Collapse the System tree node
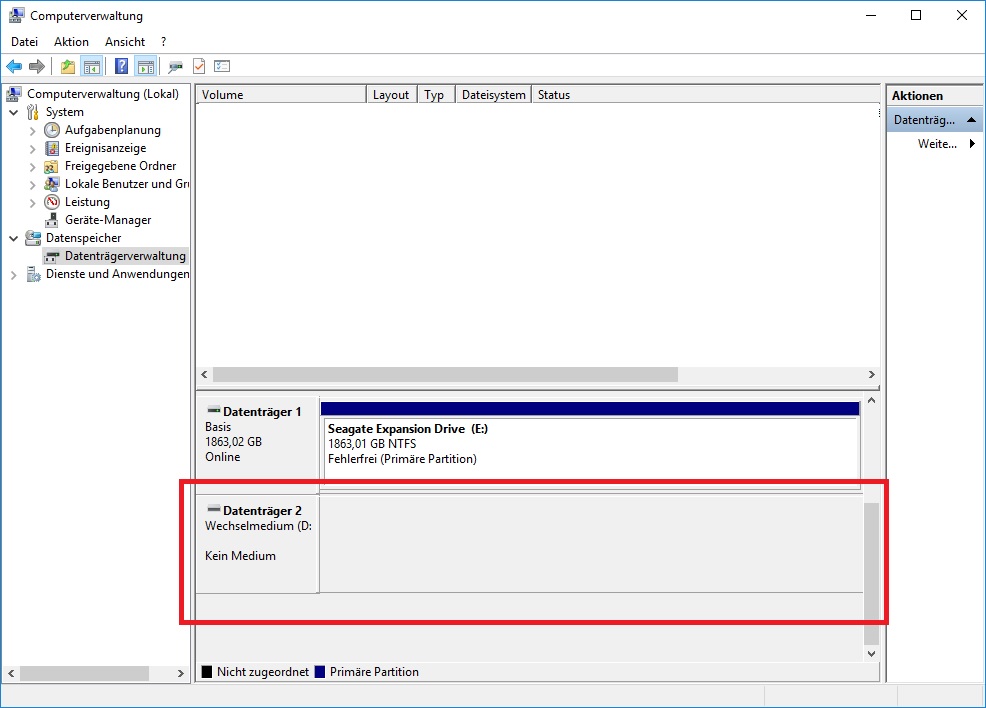 14,113
